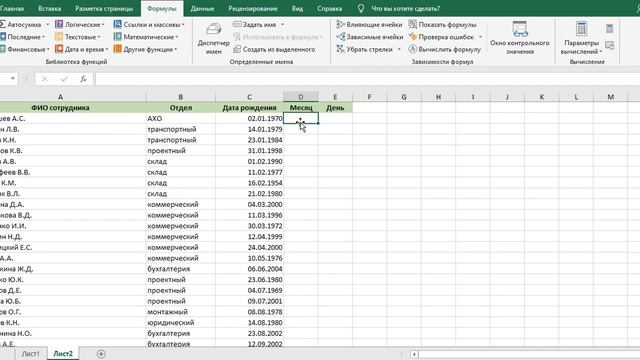Click the horizontal scrollbar left arrow
The height and width of the screenshot is (360, 640).
414,354
